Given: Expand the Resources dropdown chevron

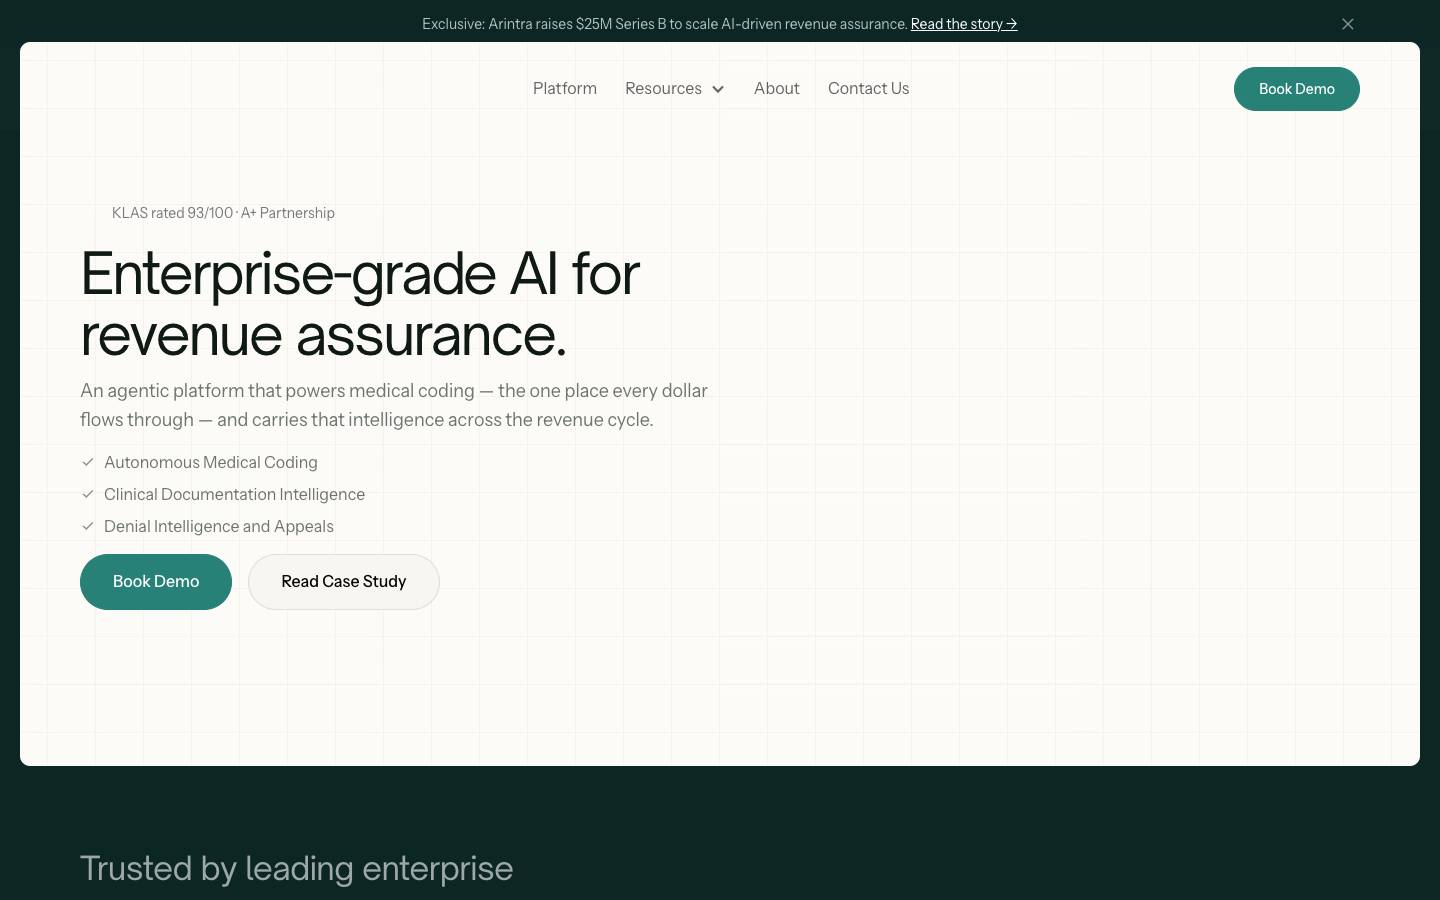Looking at the screenshot, I should (x=718, y=89).
